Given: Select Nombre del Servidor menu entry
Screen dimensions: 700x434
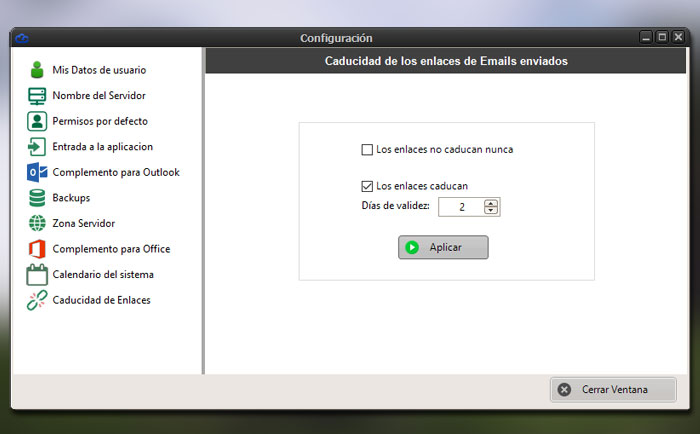Looking at the screenshot, I should [x=99, y=96].
